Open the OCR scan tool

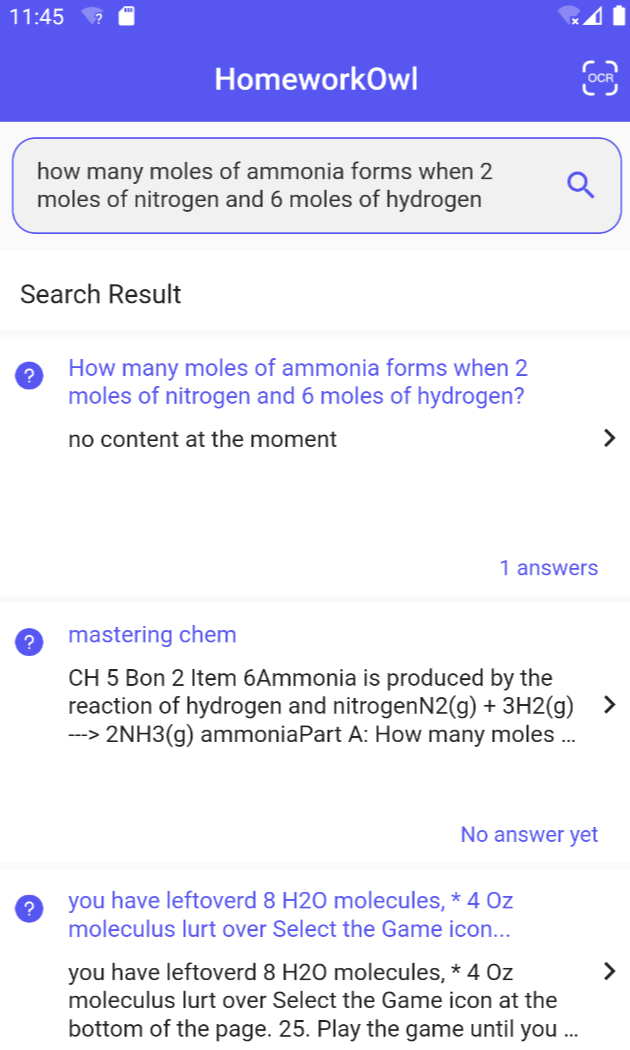[x=600, y=78]
